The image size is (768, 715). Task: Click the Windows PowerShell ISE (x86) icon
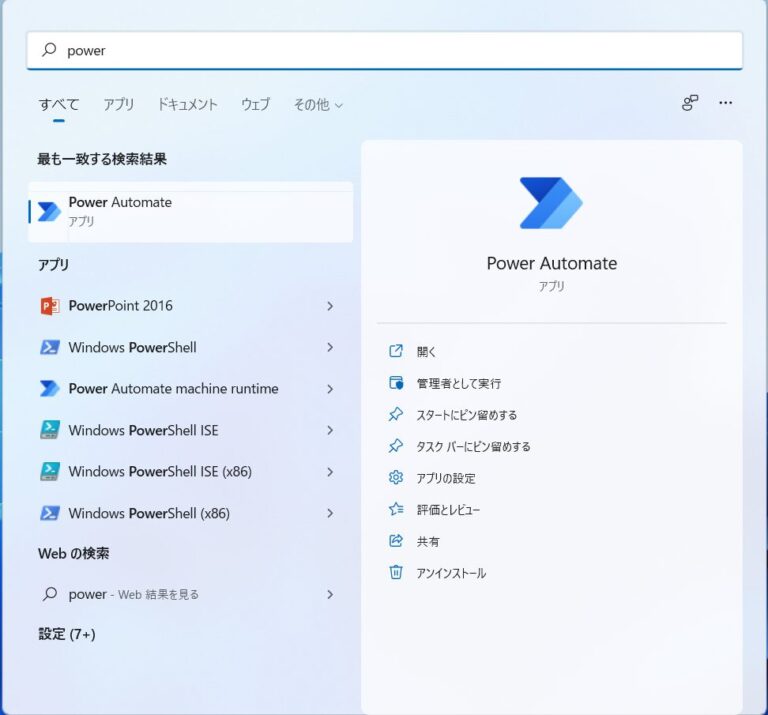49,472
